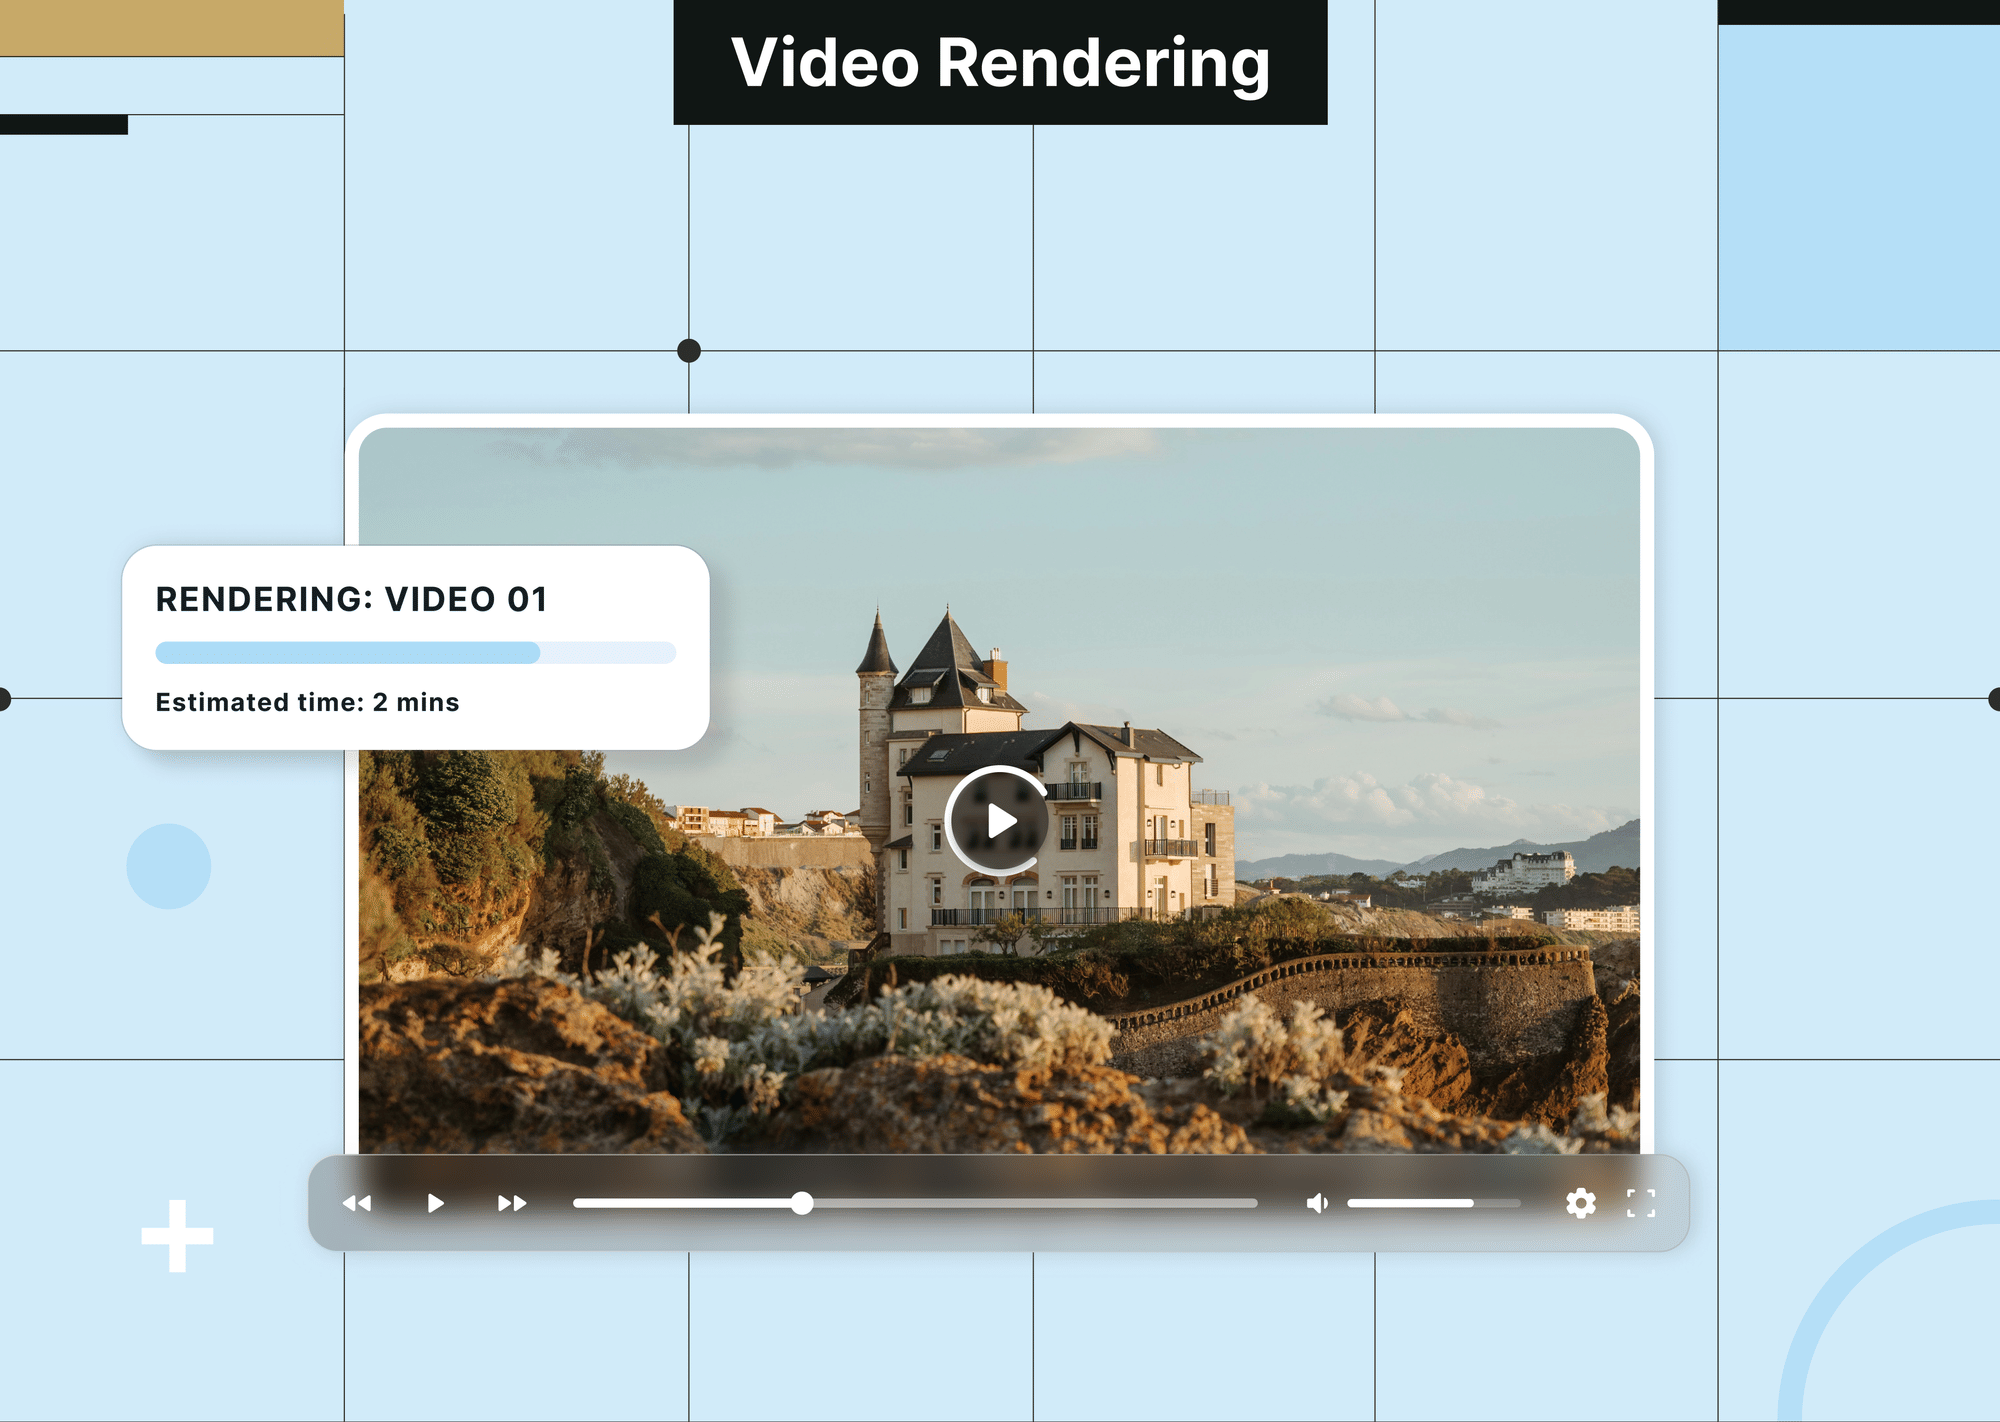Click the speaker icon to mute audio
The height and width of the screenshot is (1422, 2000).
pos(1316,1204)
